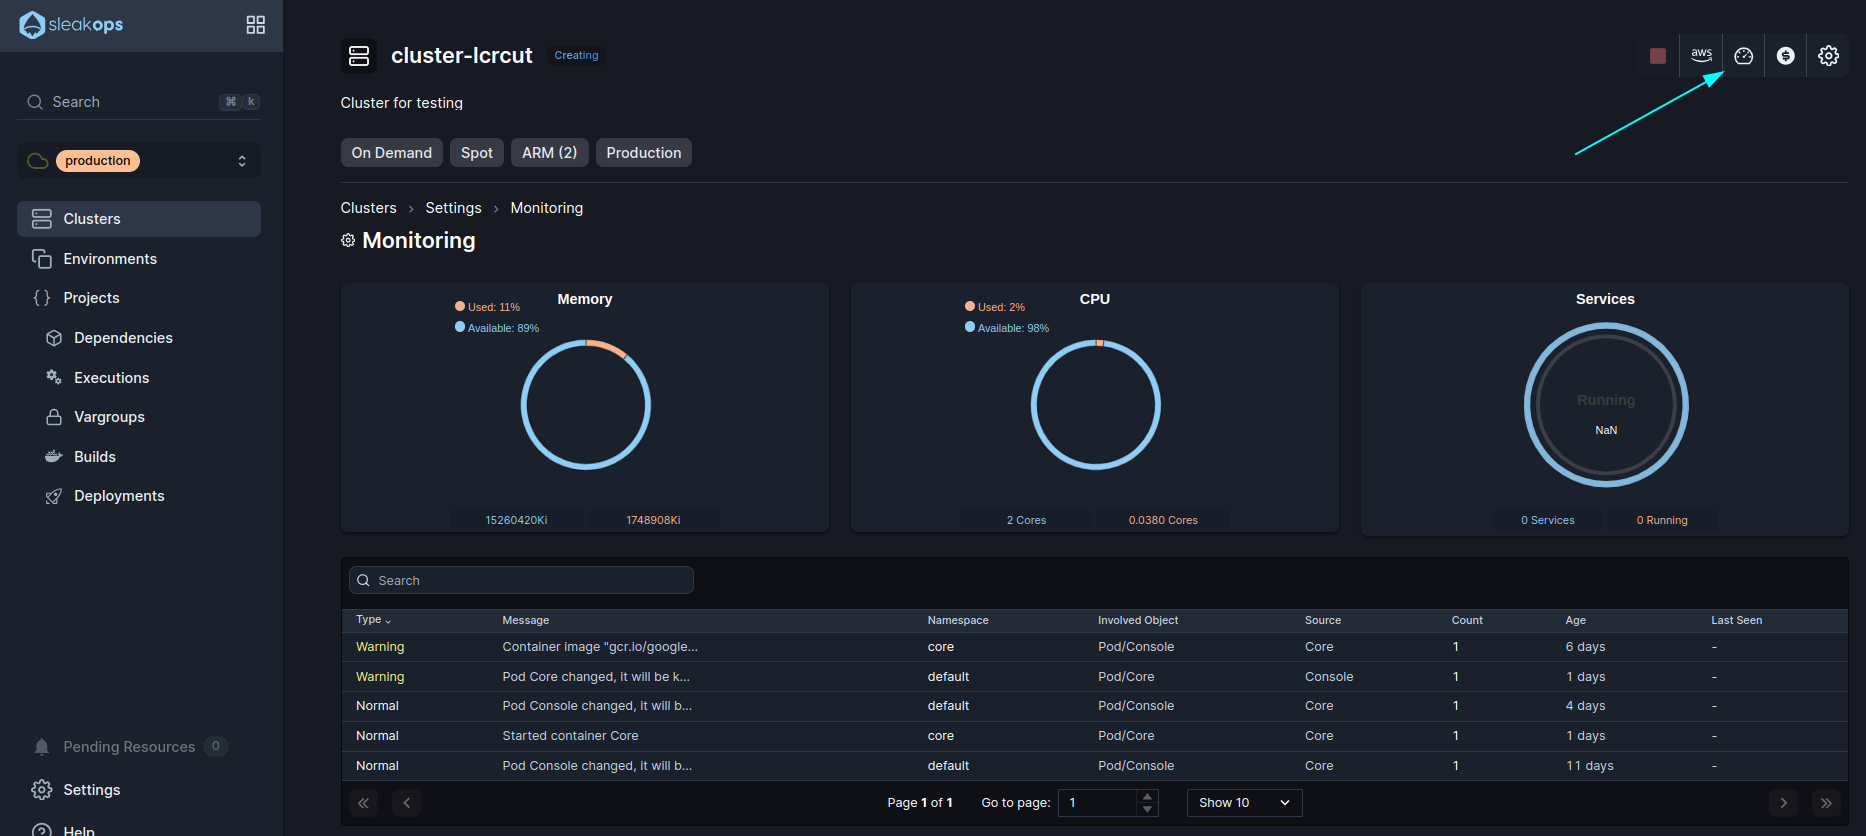Click the Environments copy icon
The image size is (1866, 836).
(x=42, y=259)
